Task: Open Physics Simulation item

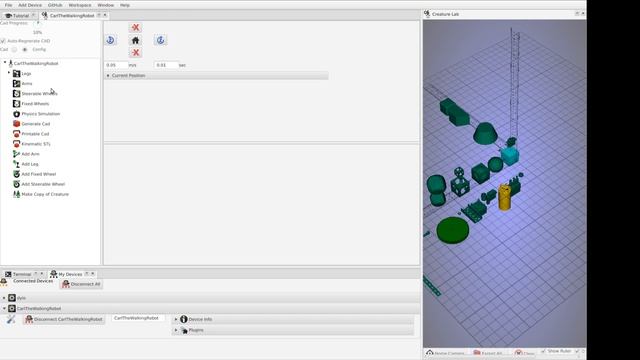Action: 40,113
